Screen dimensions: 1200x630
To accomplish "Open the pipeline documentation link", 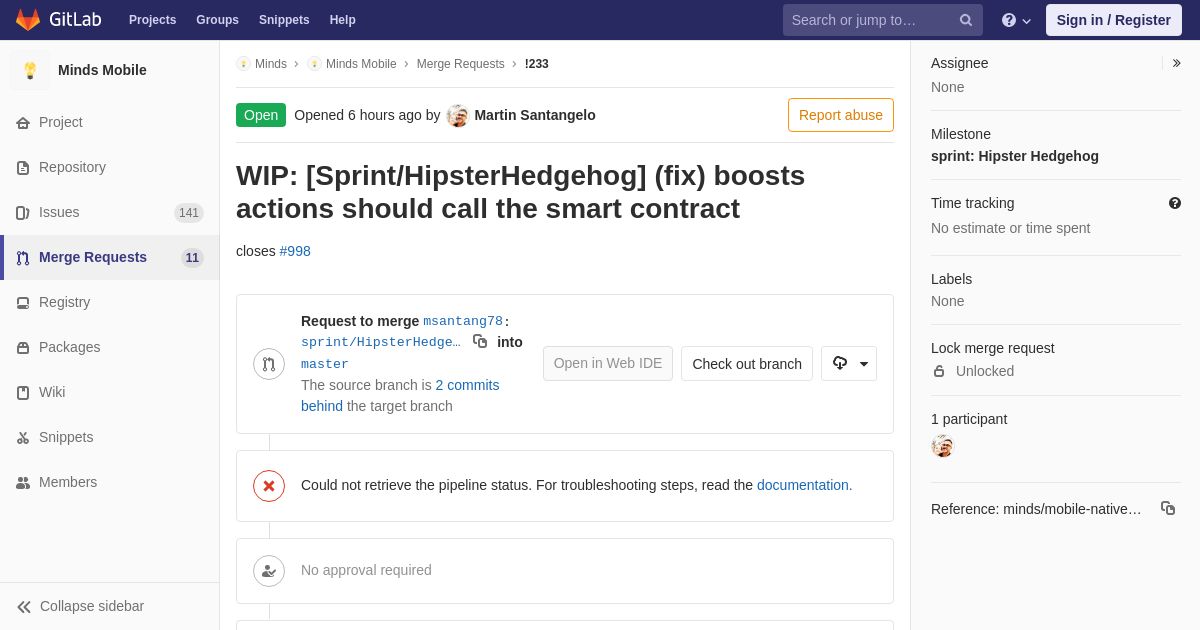I will tap(803, 485).
